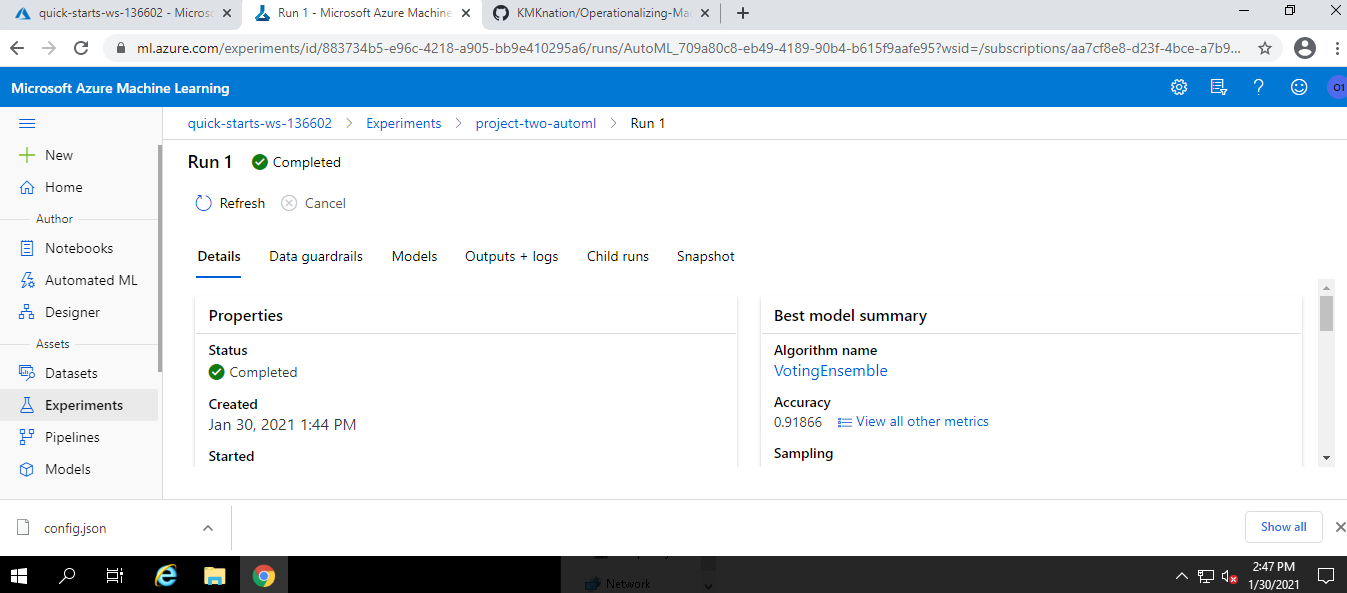The image size is (1347, 593).
Task: Reload the browser page
Action: (81, 48)
